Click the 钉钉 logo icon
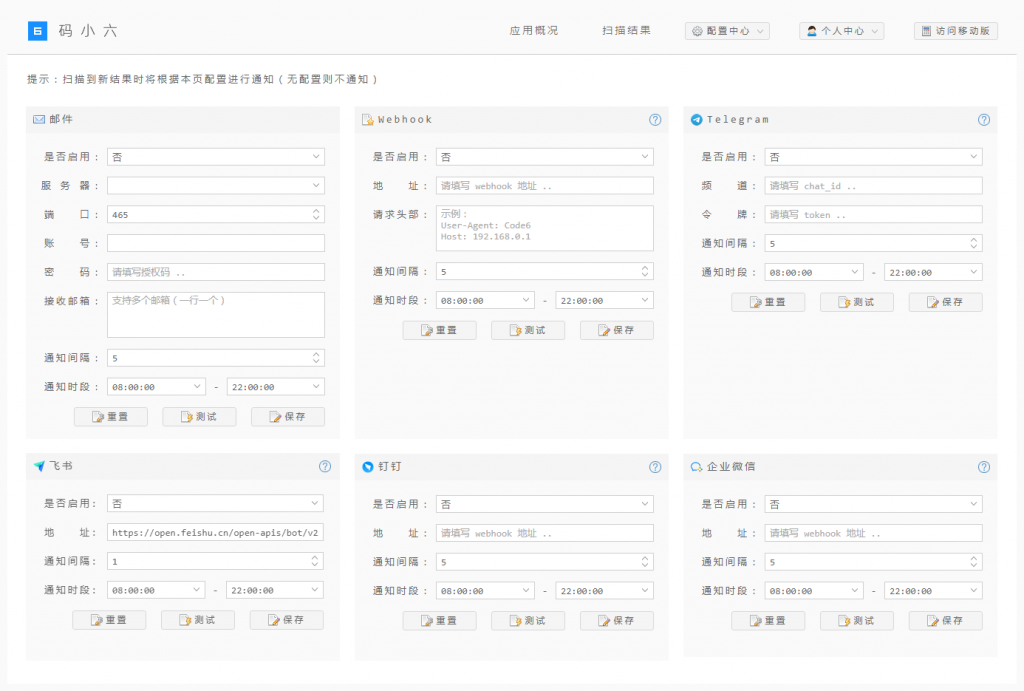Viewport: 1024px width, 691px height. tap(368, 467)
